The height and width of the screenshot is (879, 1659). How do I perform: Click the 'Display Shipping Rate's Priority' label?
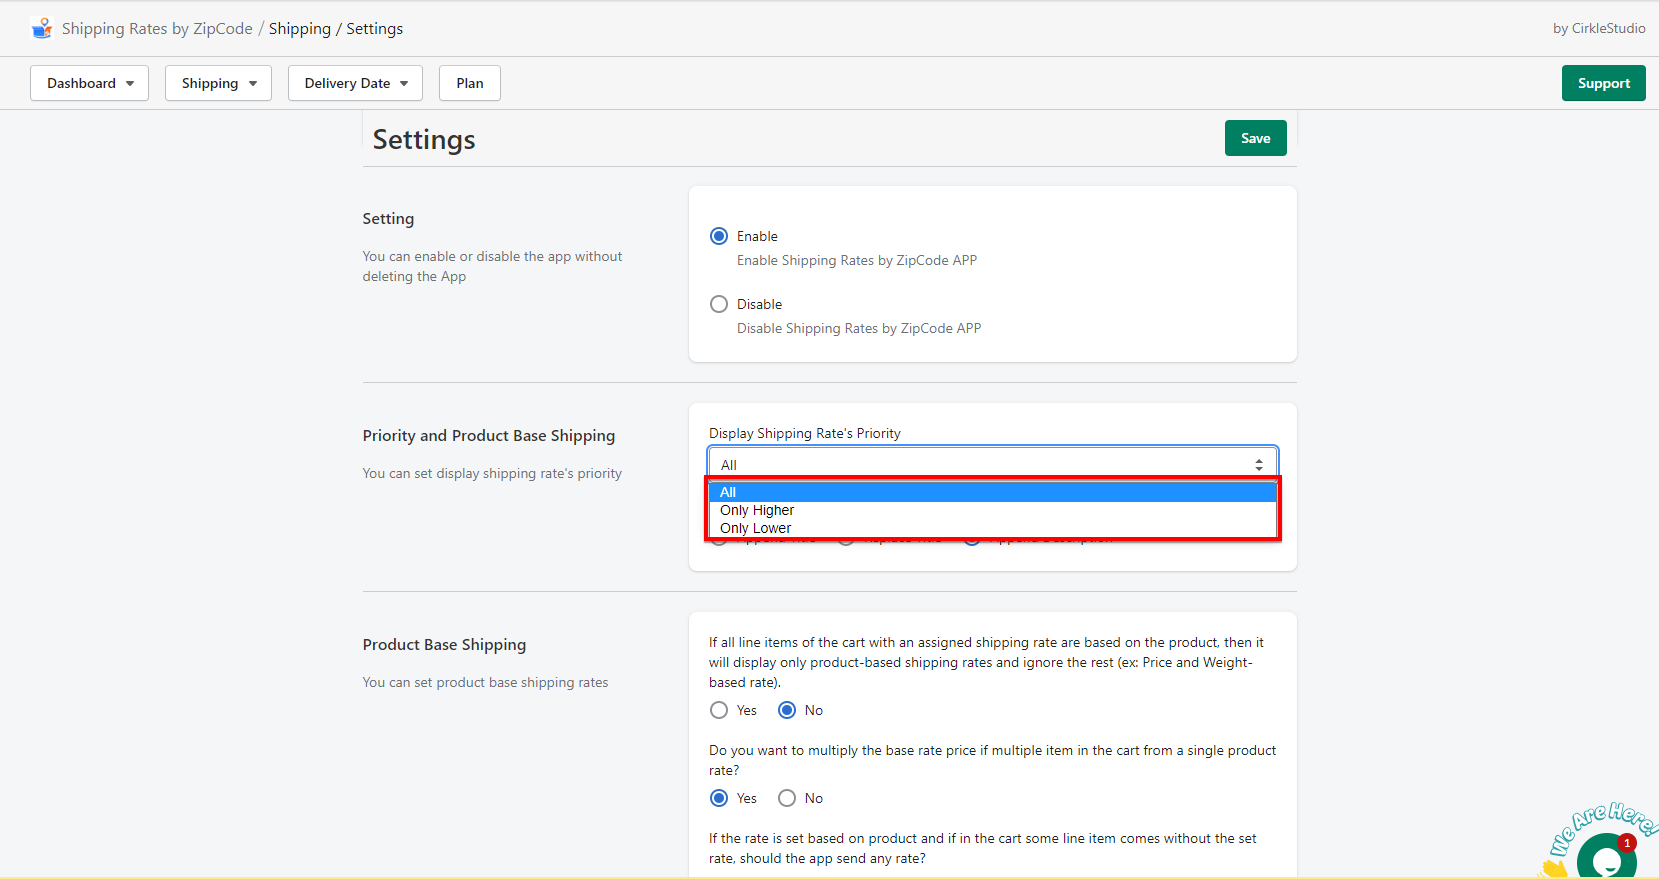805,433
